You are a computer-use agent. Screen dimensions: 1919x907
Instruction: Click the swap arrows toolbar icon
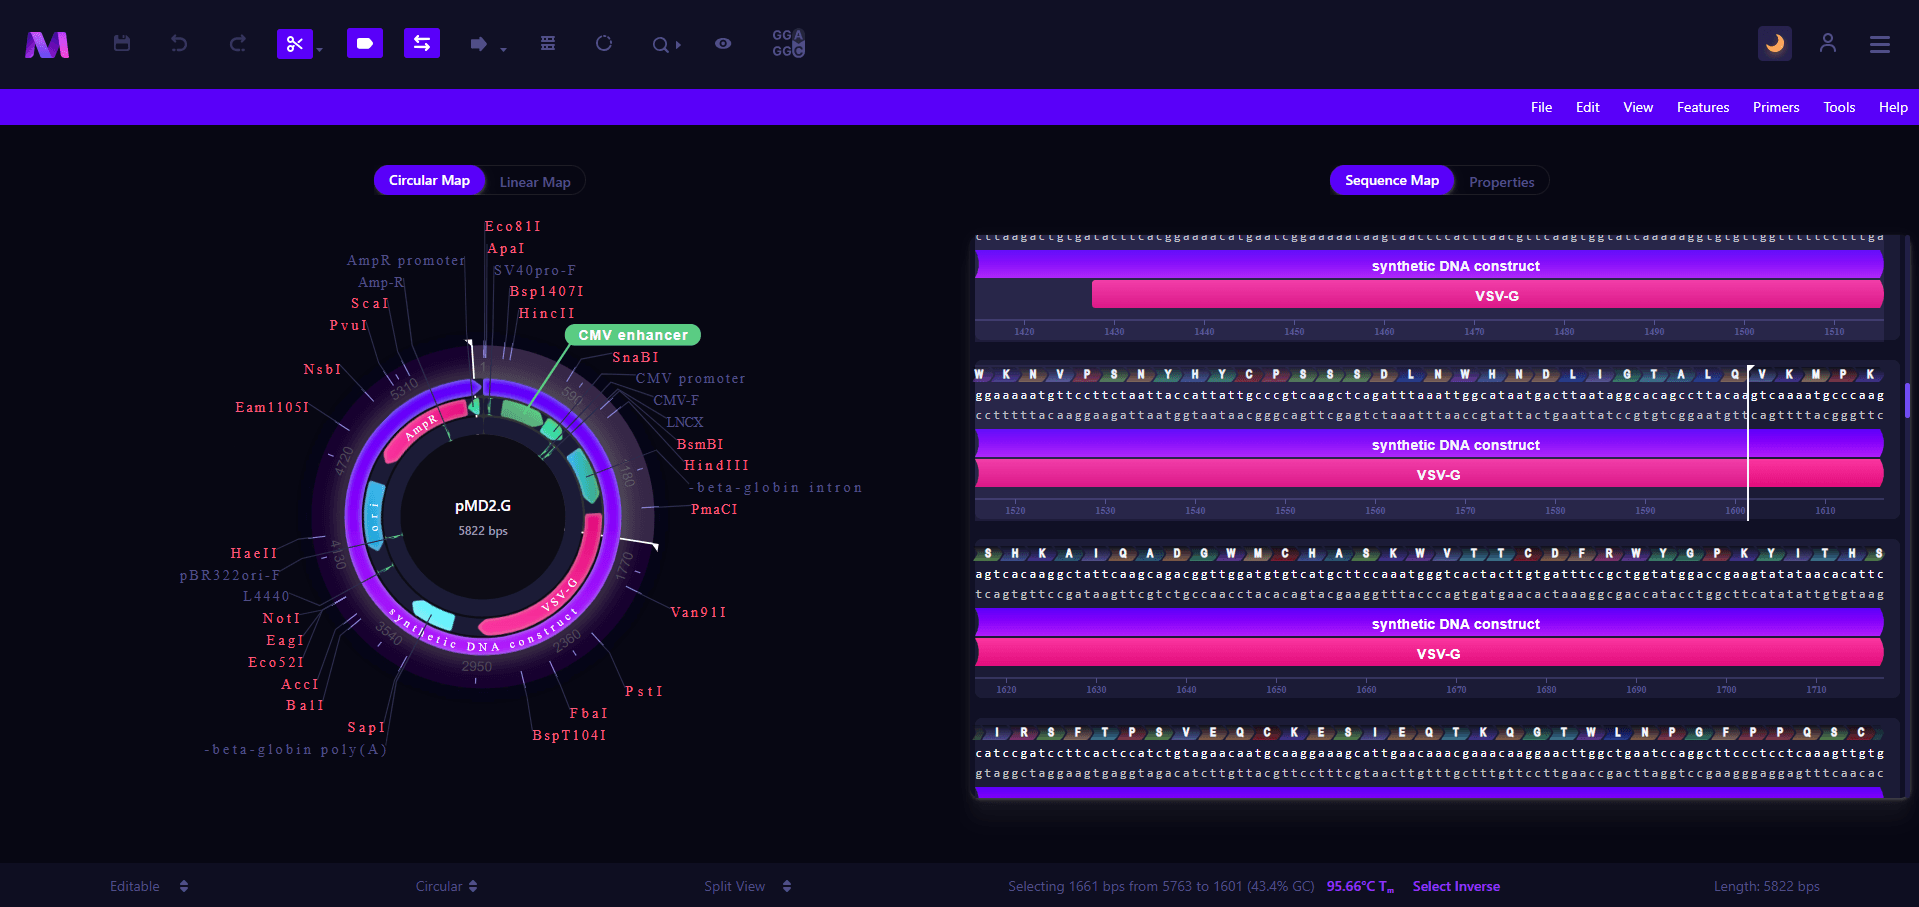(422, 44)
